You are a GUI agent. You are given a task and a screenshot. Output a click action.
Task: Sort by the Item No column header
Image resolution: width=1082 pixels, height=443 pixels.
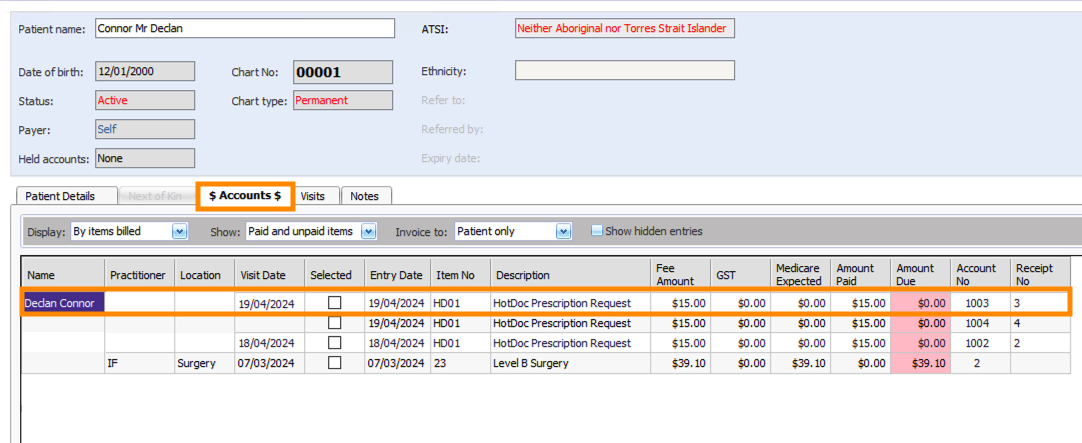pyautogui.click(x=460, y=275)
